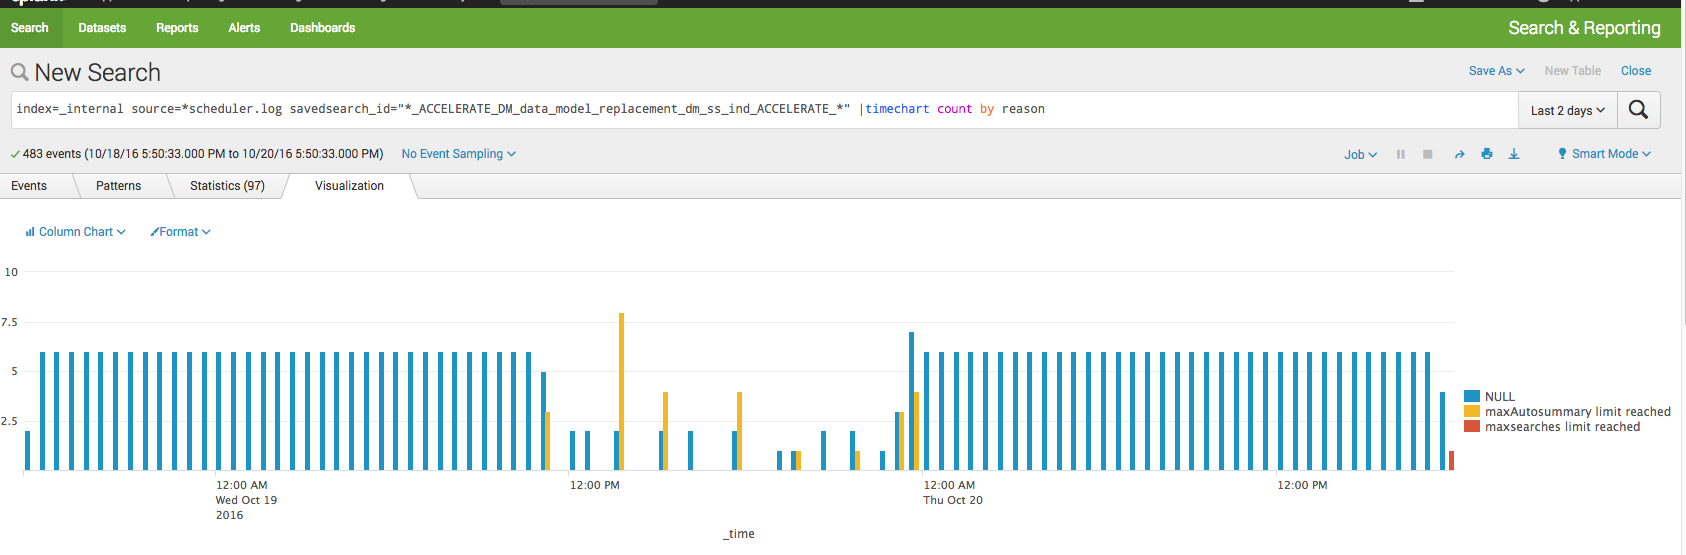1686x555 pixels.
Task: Open the Last 2 days time picker
Action: [x=1567, y=110]
